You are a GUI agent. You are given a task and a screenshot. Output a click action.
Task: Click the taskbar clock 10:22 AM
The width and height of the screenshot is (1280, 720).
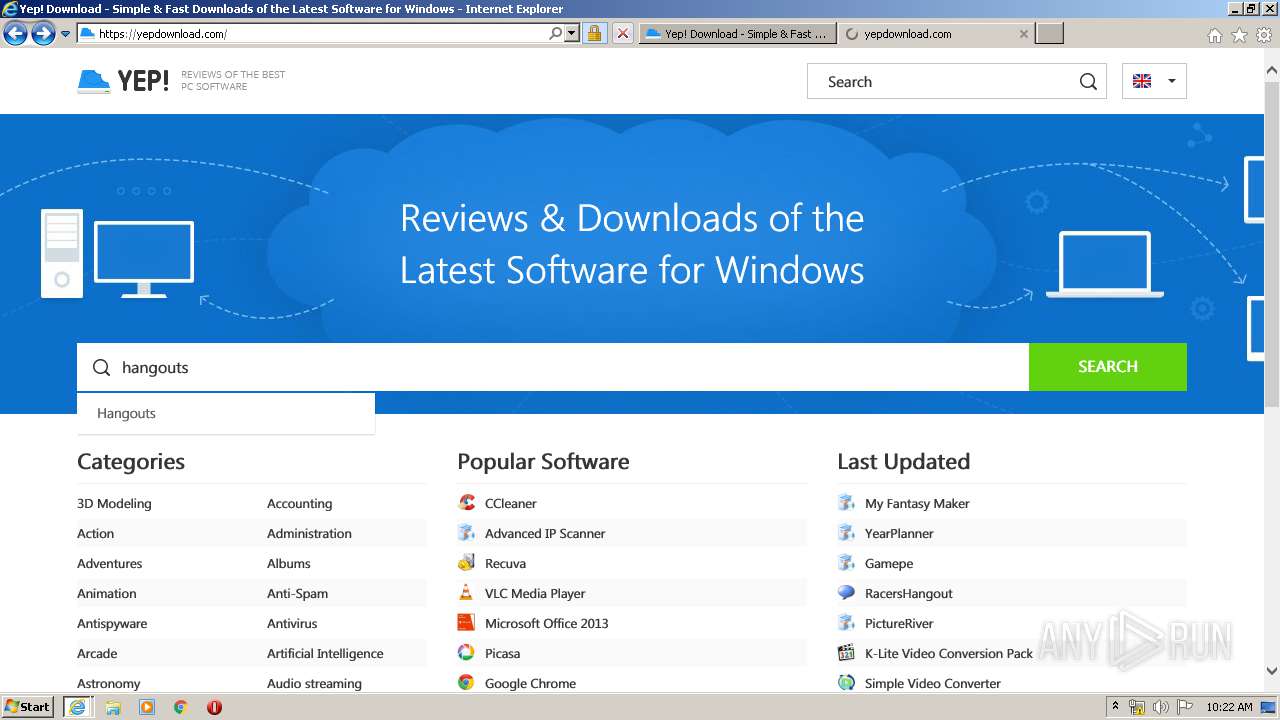pyautogui.click(x=1229, y=707)
